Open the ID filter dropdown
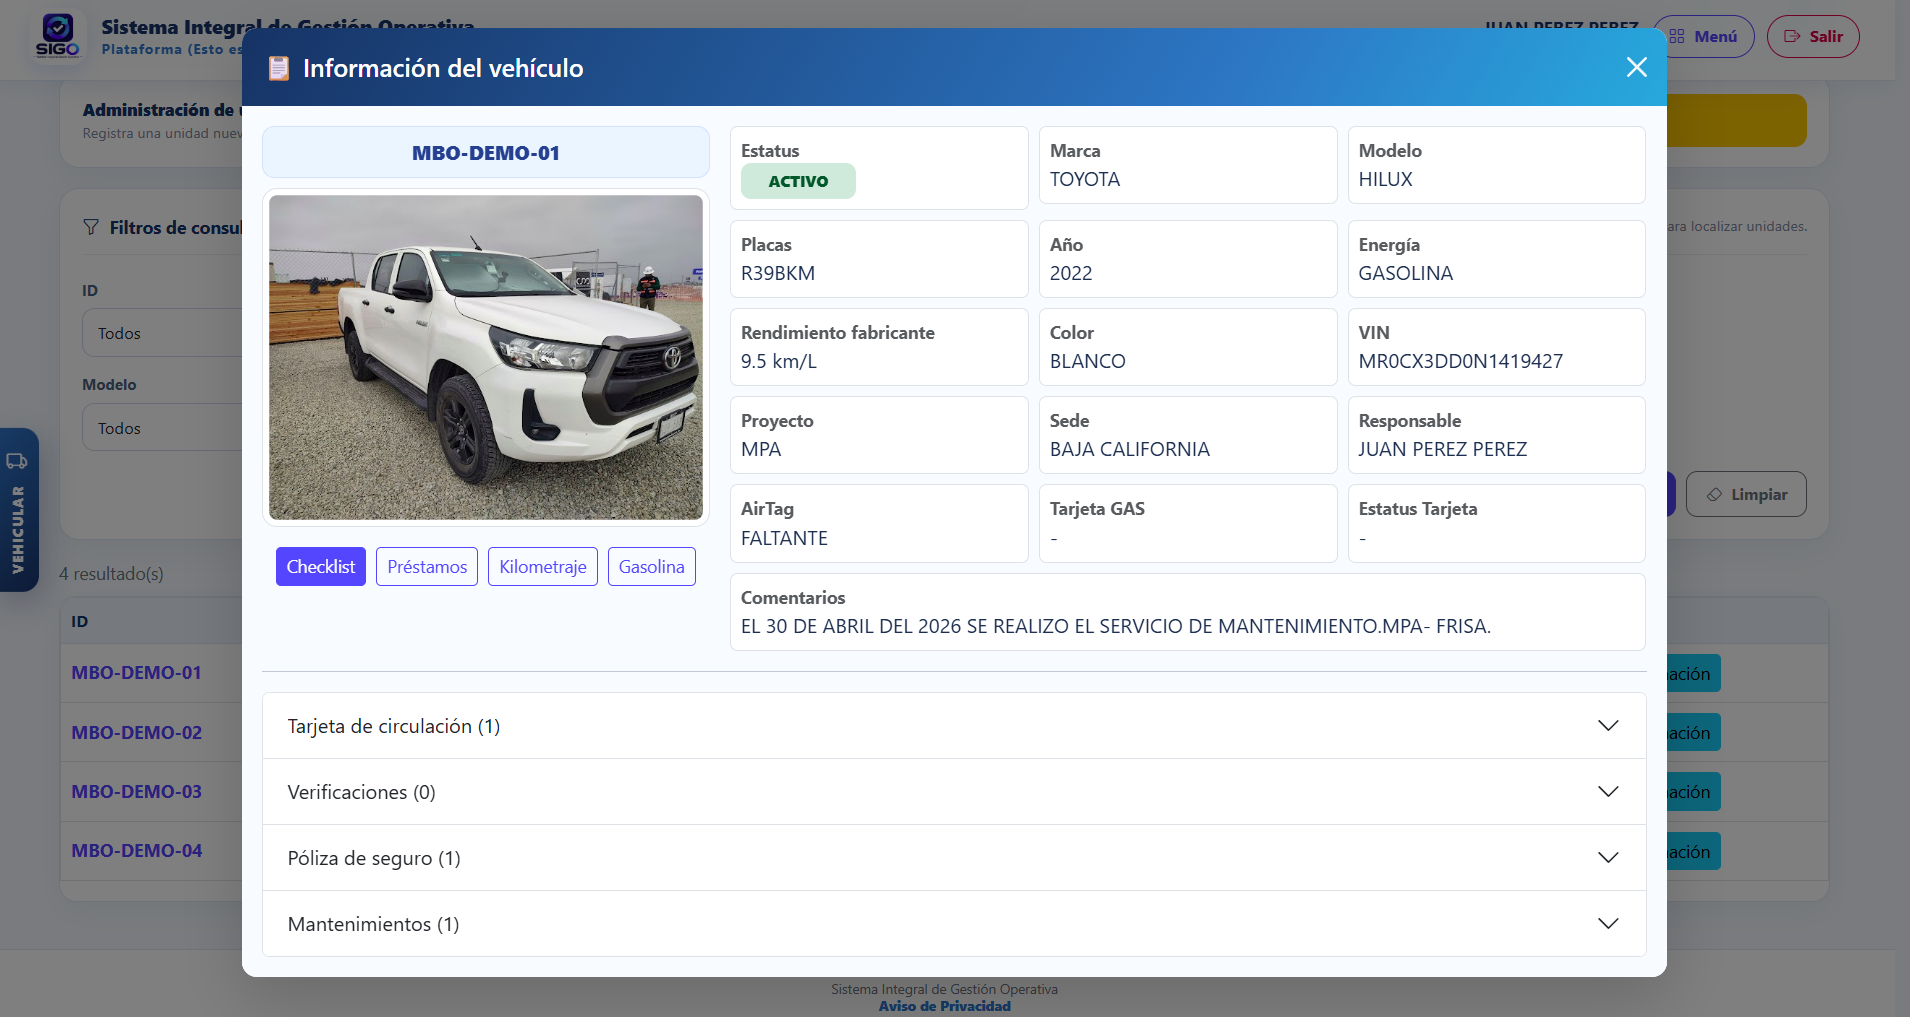Viewport: 1910px width, 1017px height. click(162, 333)
